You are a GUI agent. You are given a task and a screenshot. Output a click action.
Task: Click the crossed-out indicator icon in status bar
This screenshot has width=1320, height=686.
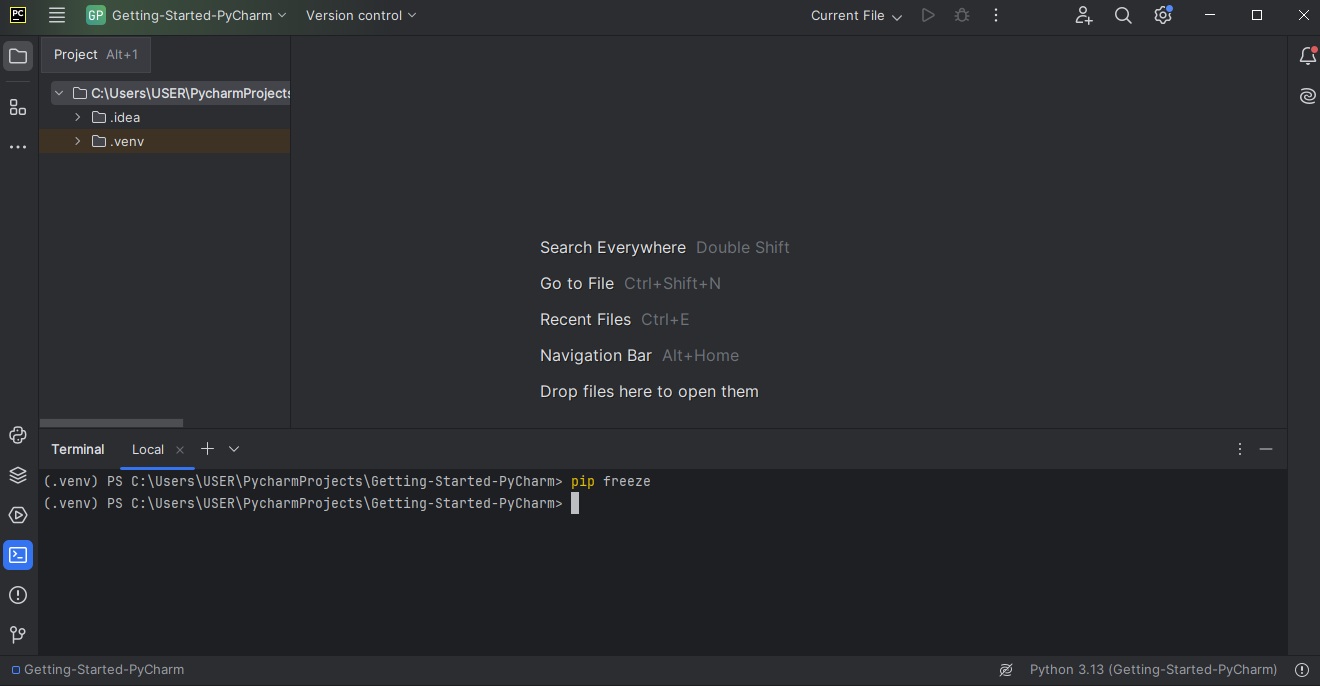(1006, 669)
